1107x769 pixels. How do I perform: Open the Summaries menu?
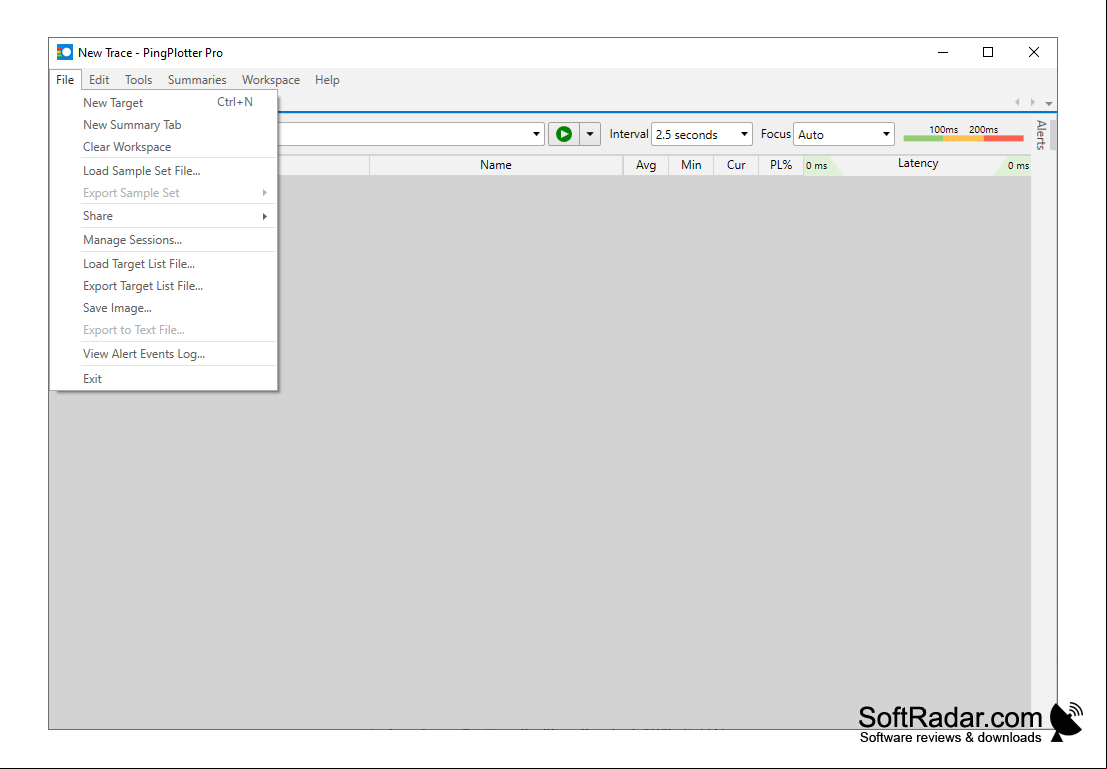(x=197, y=80)
